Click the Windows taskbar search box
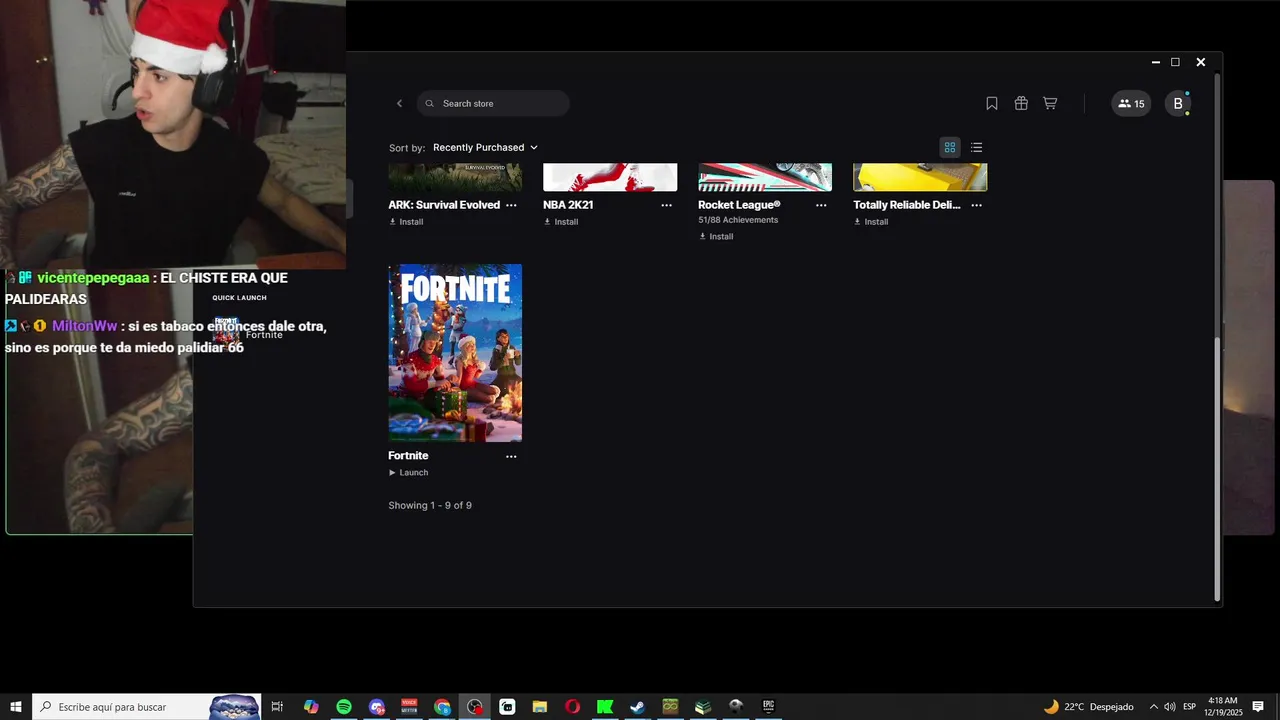 (146, 707)
